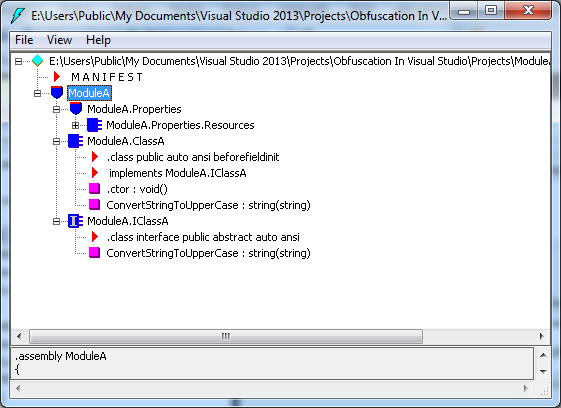Click red arrow beside .class public auto ansi
561x408 pixels.
click(95, 157)
